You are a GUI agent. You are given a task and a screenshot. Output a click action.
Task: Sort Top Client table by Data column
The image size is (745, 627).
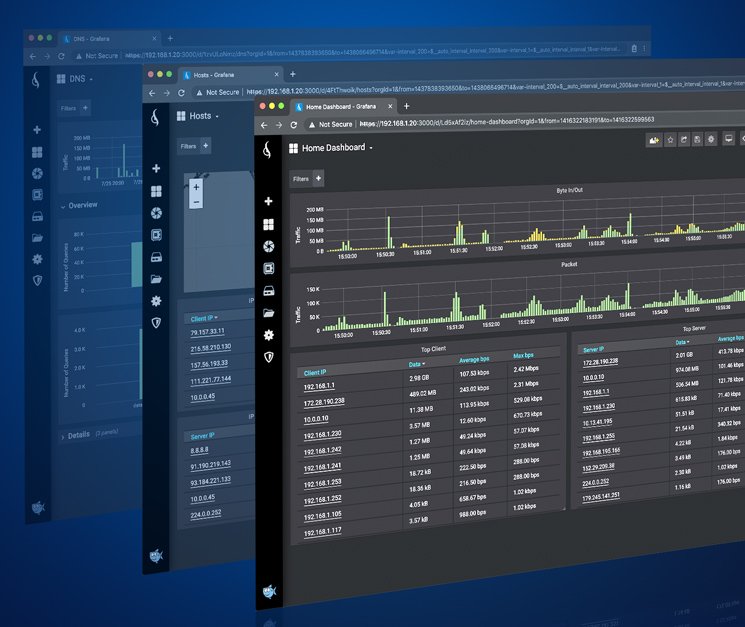[417, 364]
